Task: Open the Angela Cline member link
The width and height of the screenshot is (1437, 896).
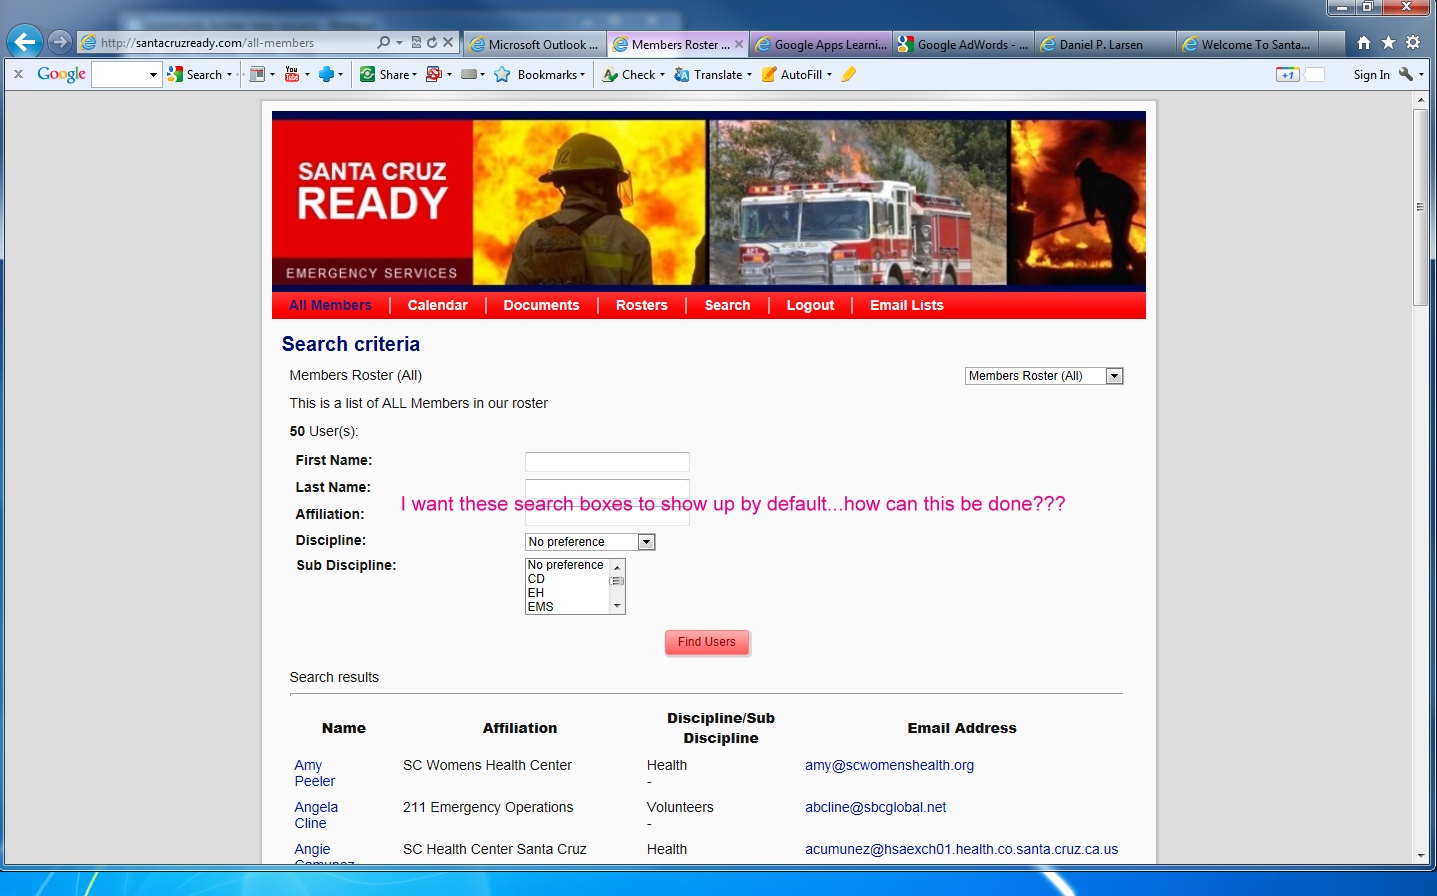Action: point(316,815)
